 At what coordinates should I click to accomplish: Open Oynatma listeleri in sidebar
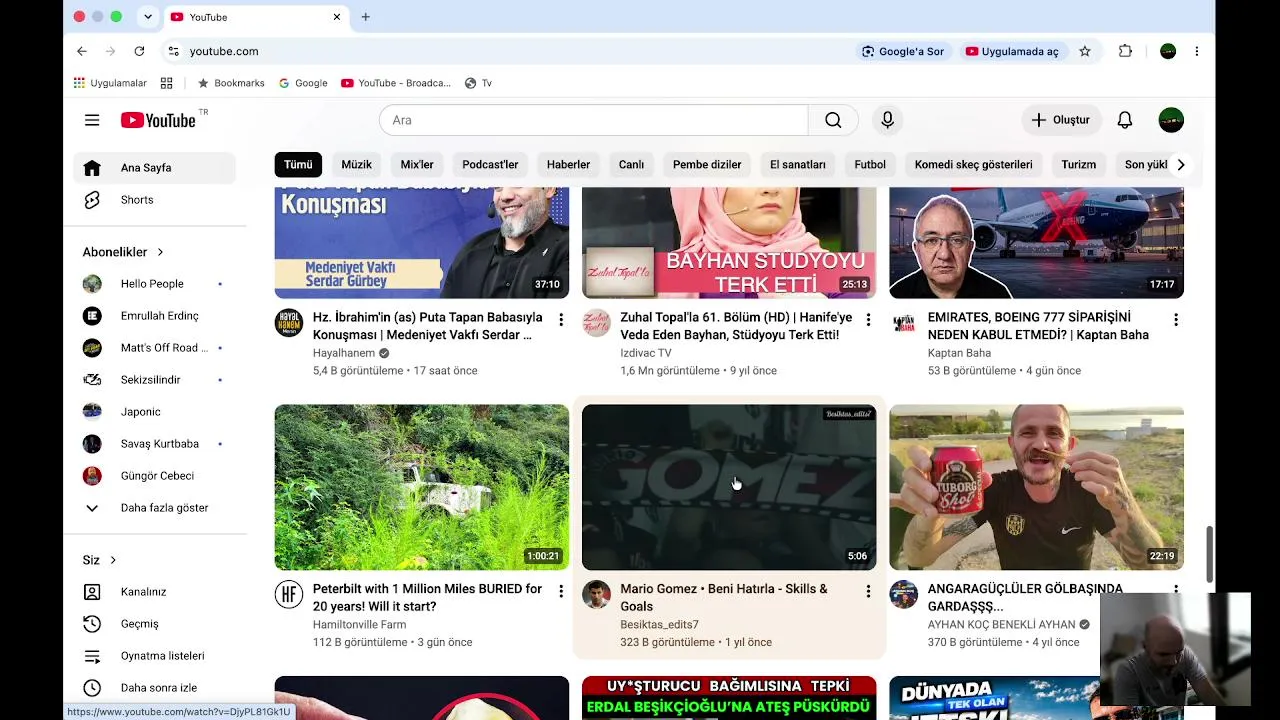point(154,656)
